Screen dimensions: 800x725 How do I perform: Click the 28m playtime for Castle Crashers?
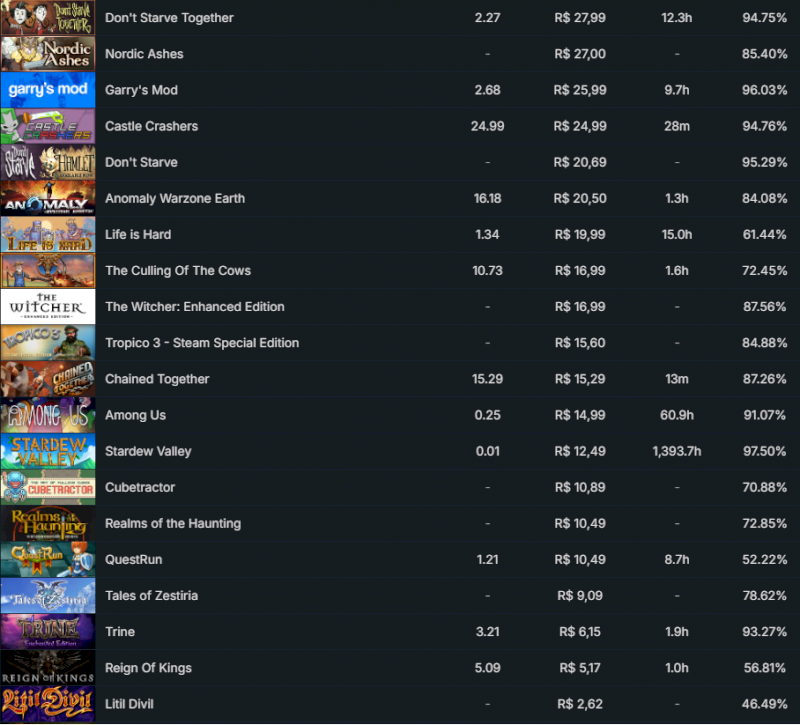coord(677,126)
